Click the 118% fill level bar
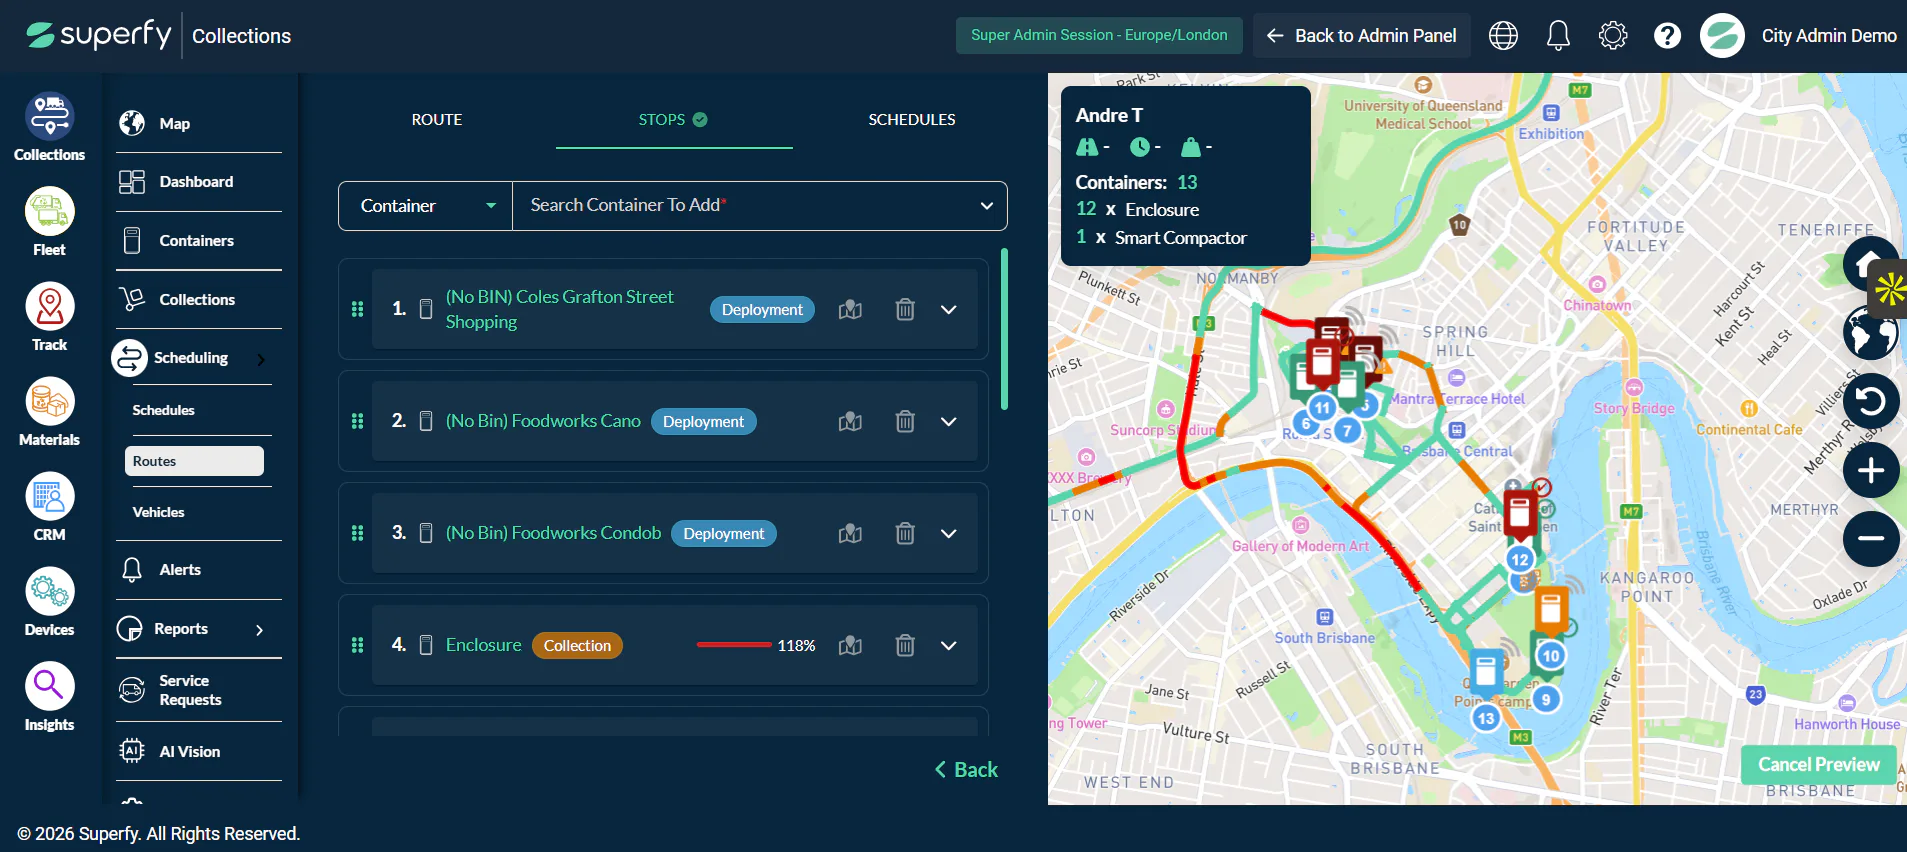 (x=734, y=646)
